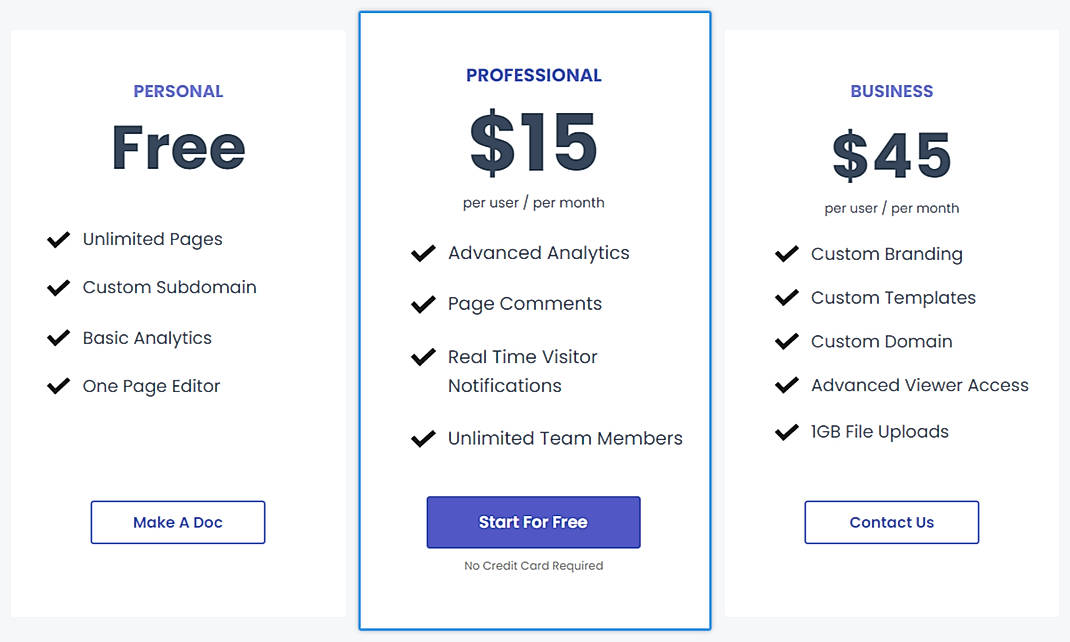
Task: Click the checkmark beside Real Time Visitor Notifications
Action: (423, 357)
